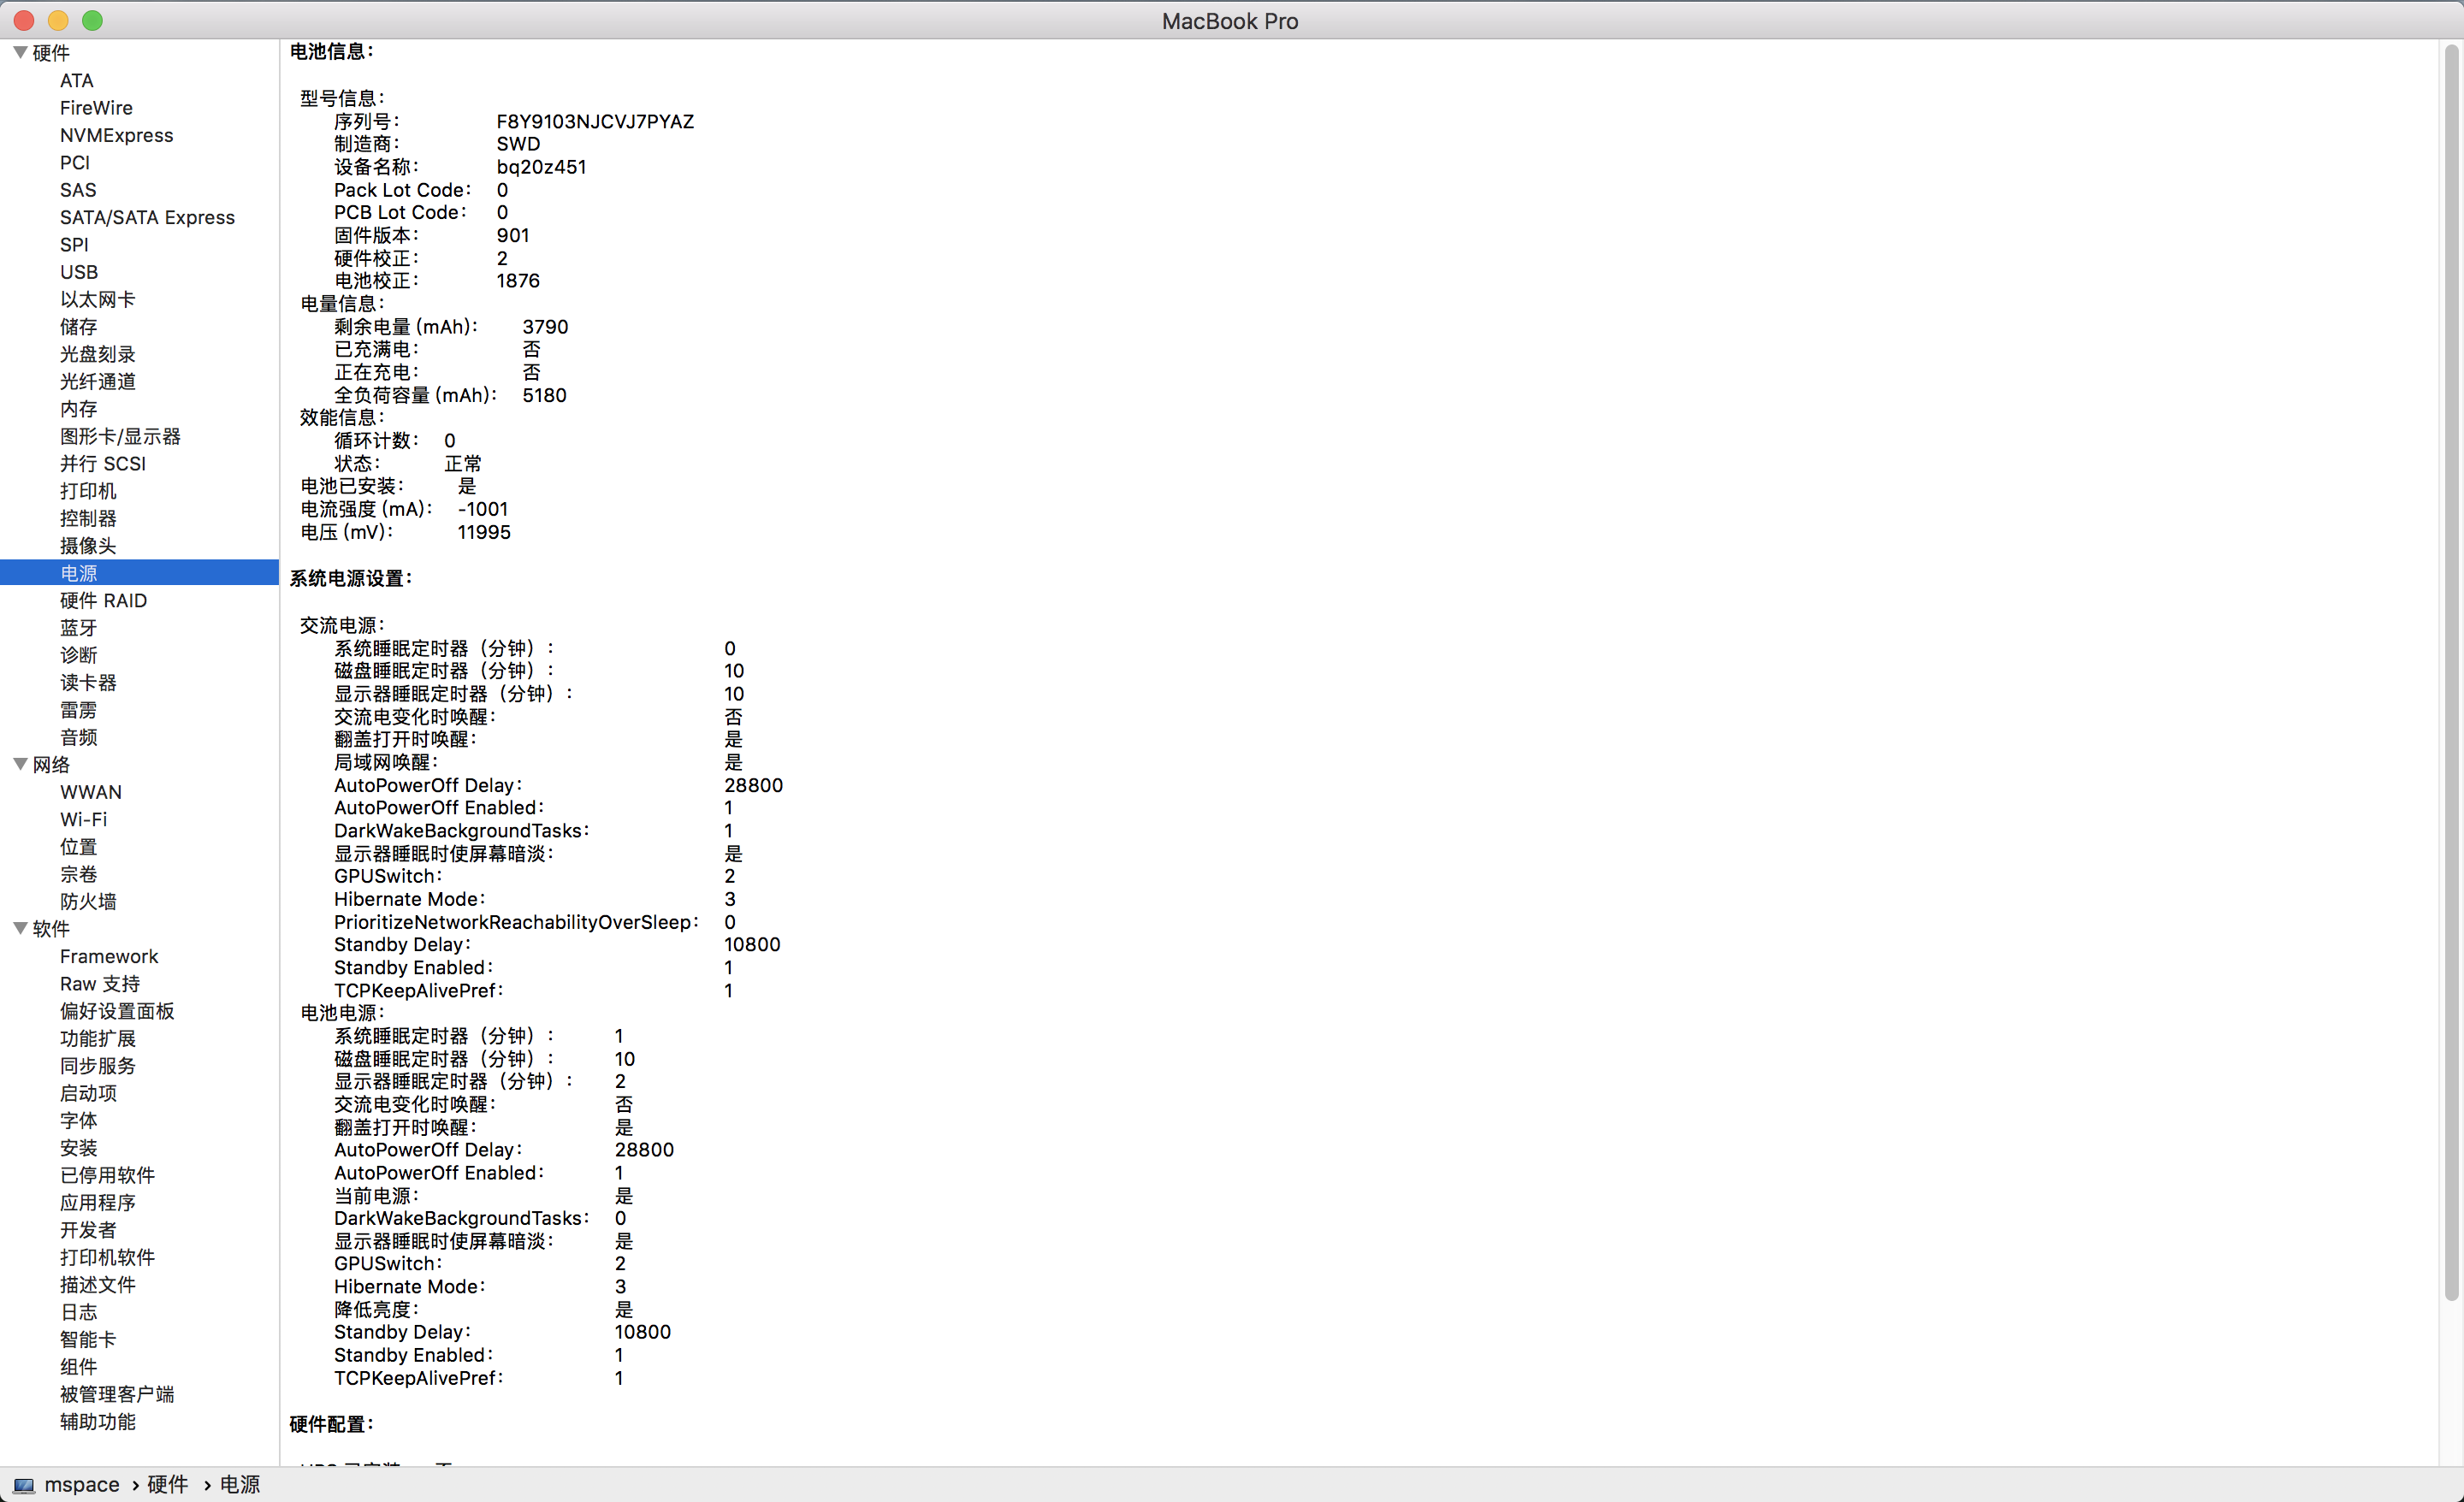Select 摄像头 in the sidebar
Viewport: 2464px width, 1502px height.
click(88, 545)
